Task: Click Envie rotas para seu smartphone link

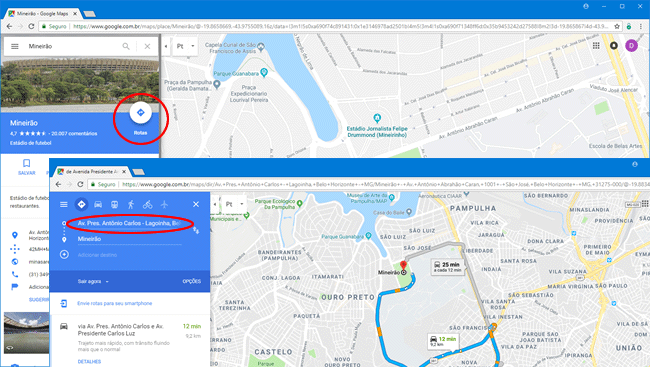Action: [x=114, y=303]
